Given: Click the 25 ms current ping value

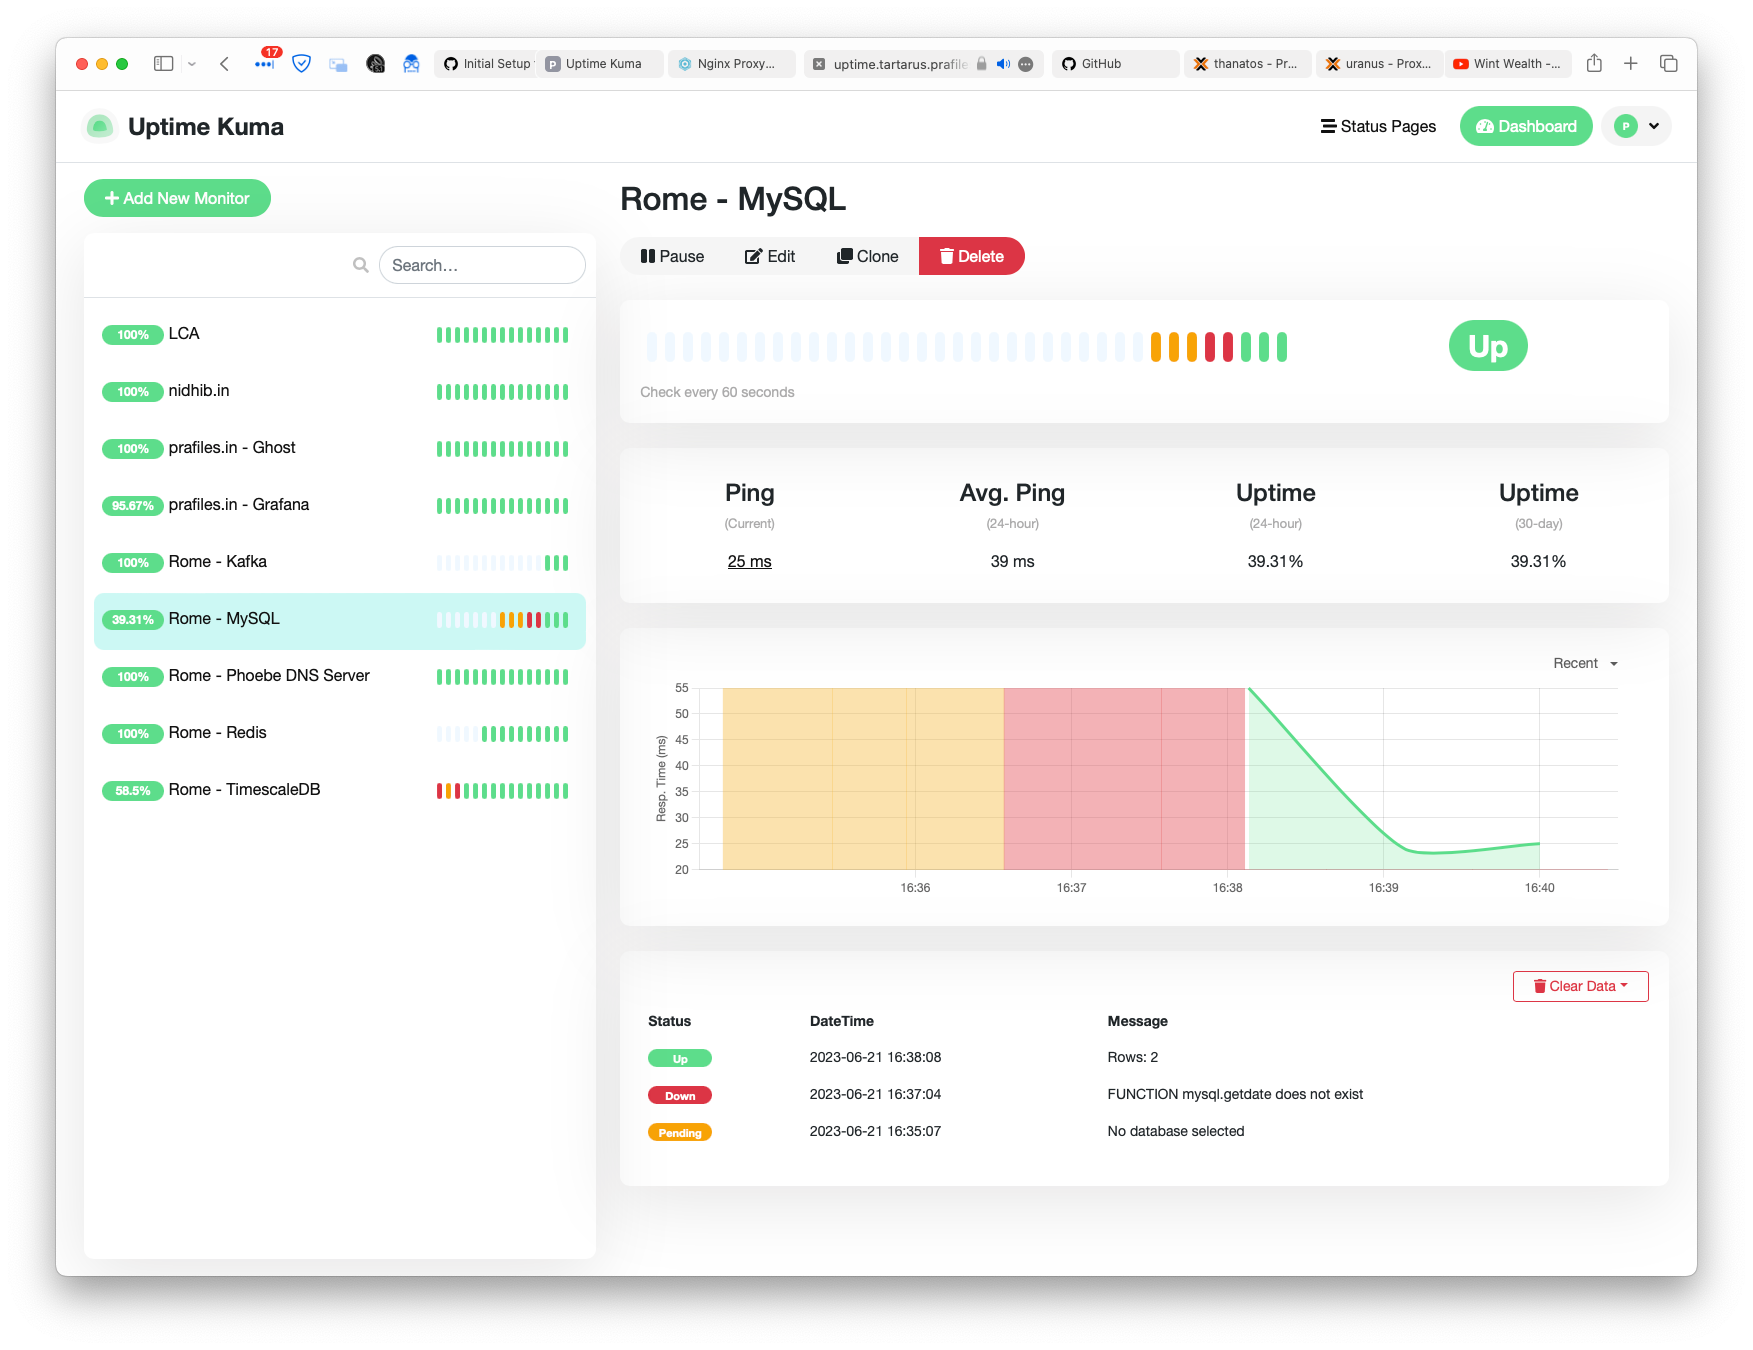Looking at the screenshot, I should click(749, 562).
